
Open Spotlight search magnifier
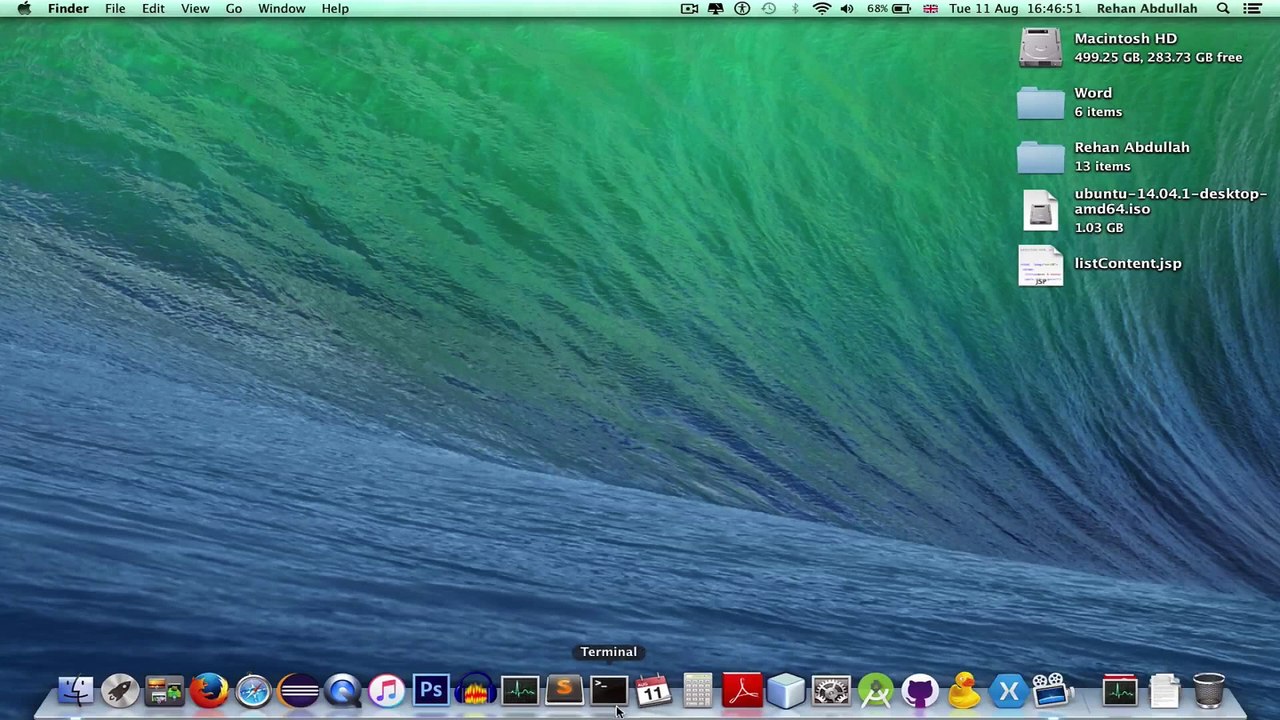coord(1223,9)
